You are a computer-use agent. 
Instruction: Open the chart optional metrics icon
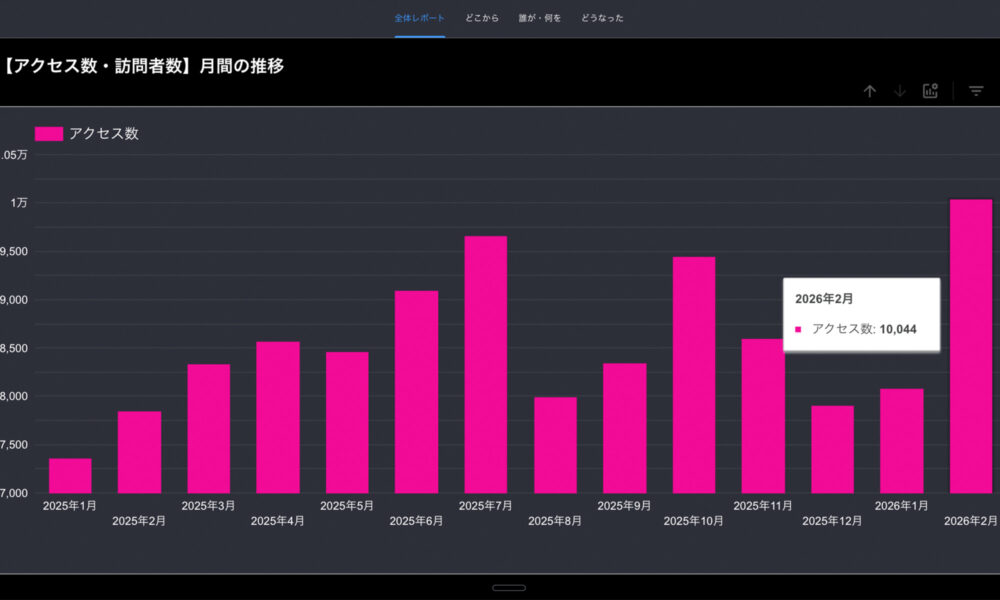(x=930, y=91)
